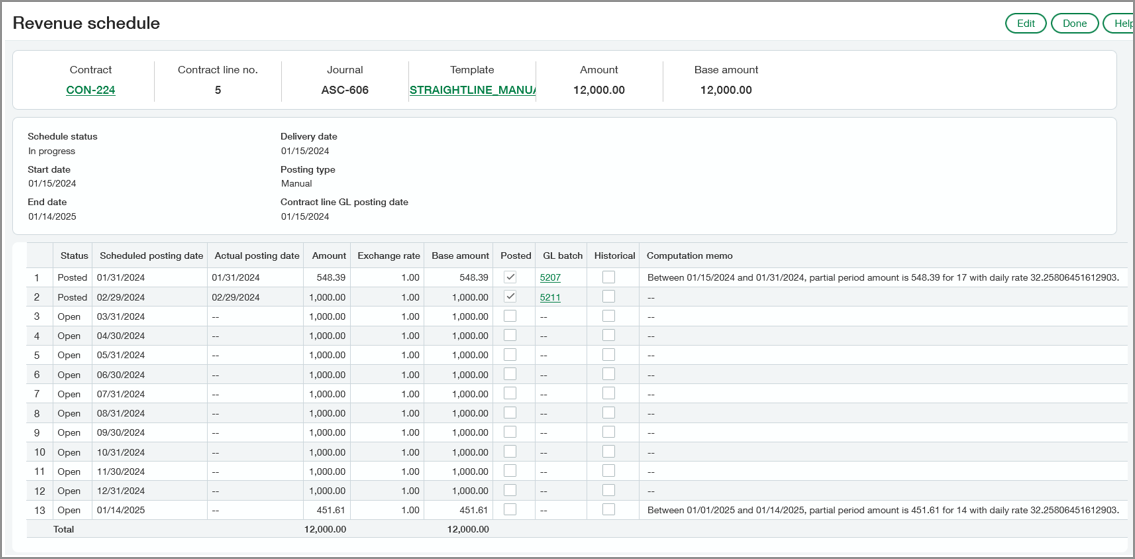
Task: Check Historical box for row 1
Action: 608,277
